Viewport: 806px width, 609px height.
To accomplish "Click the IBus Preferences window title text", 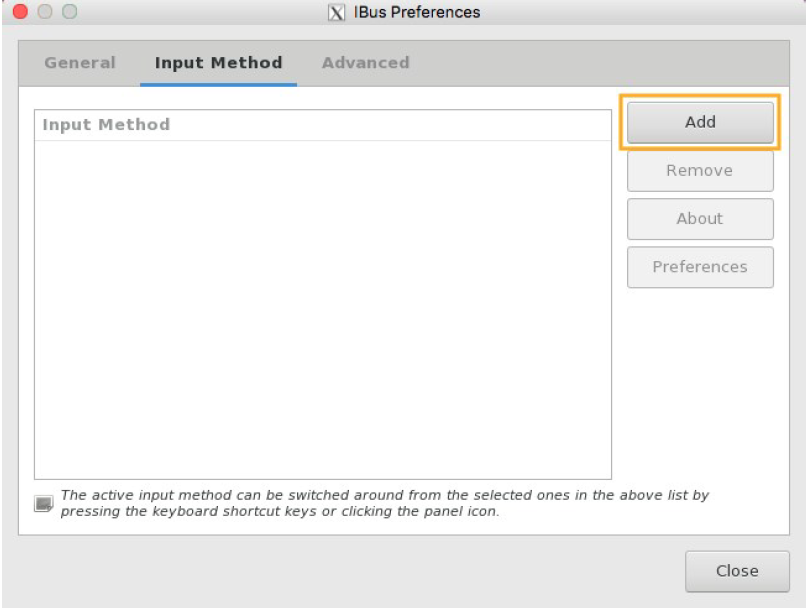I will point(417,13).
